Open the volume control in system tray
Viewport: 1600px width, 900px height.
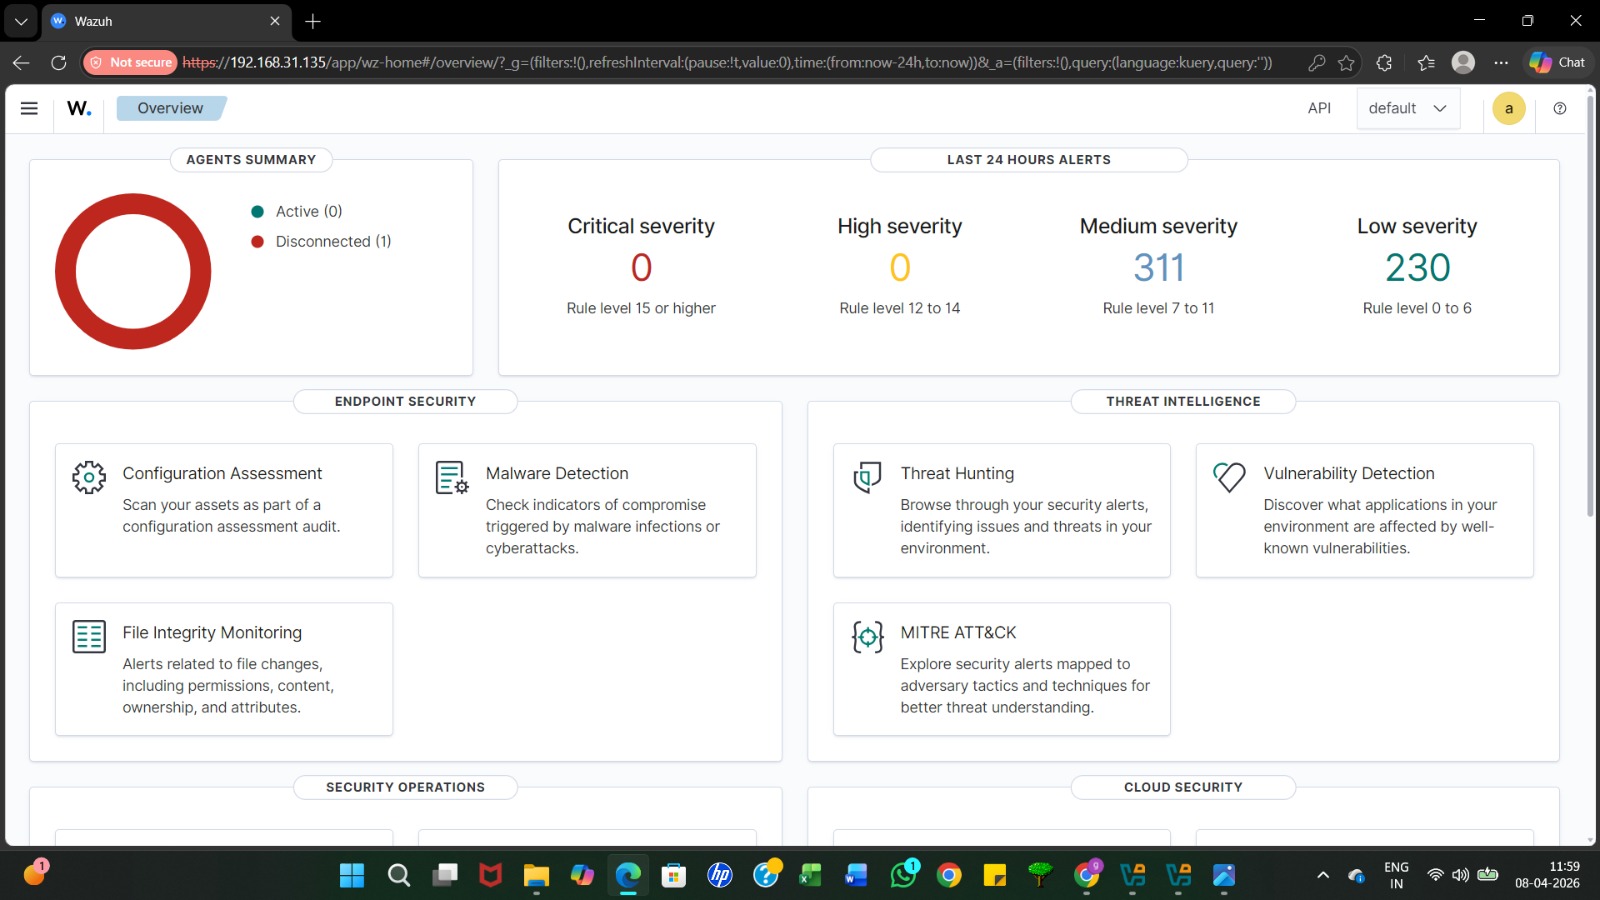1461,875
